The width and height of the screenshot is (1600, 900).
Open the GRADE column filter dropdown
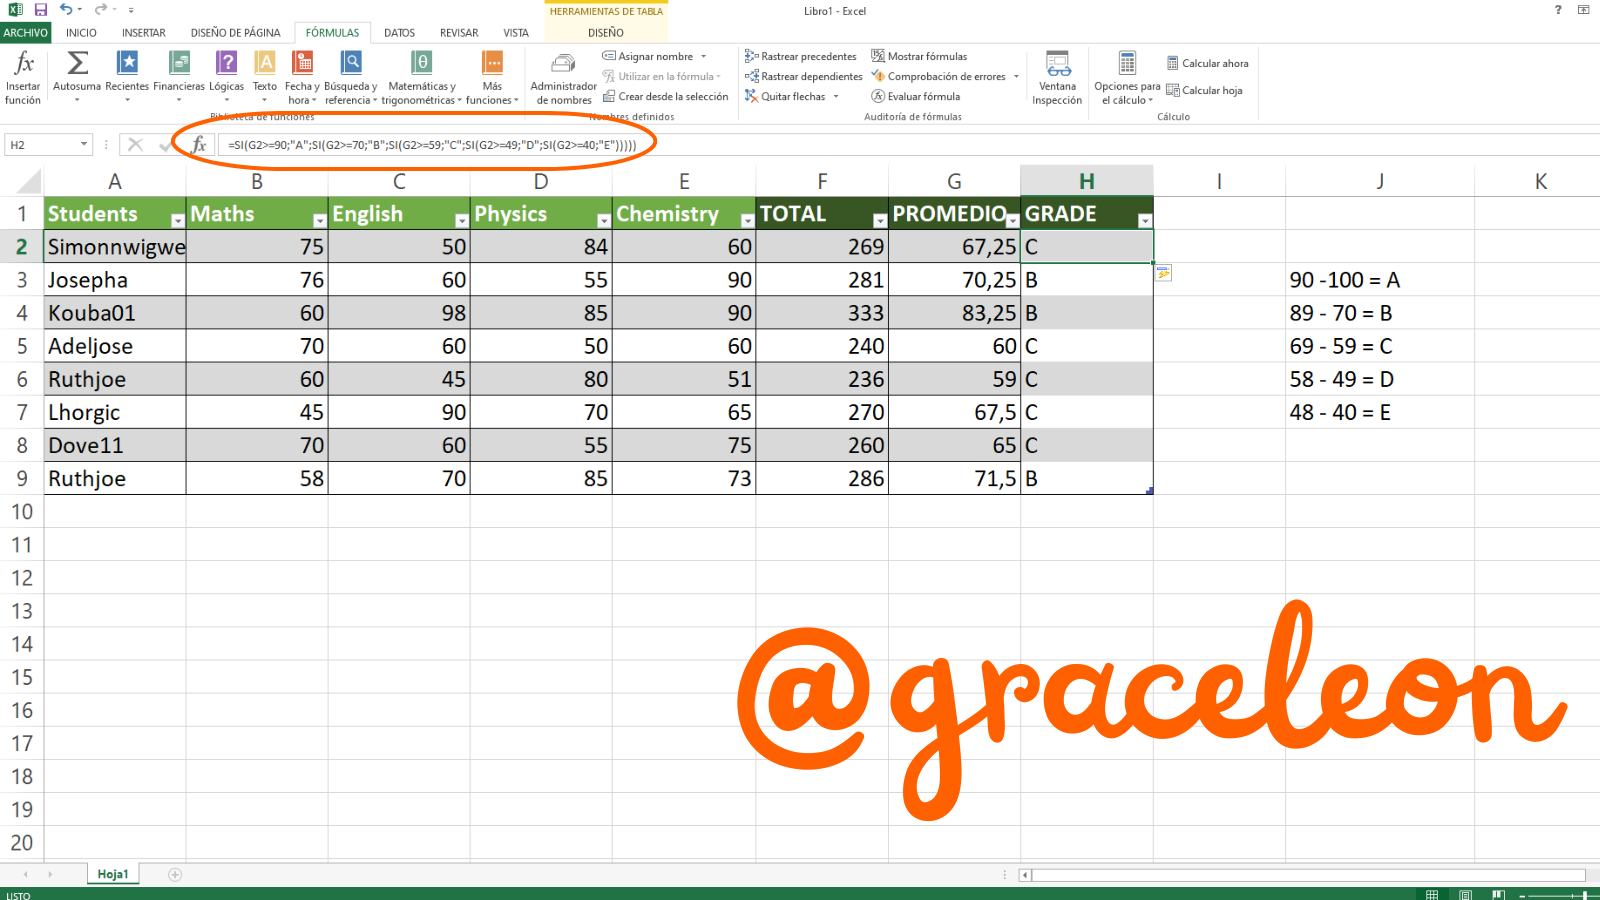click(x=1145, y=220)
